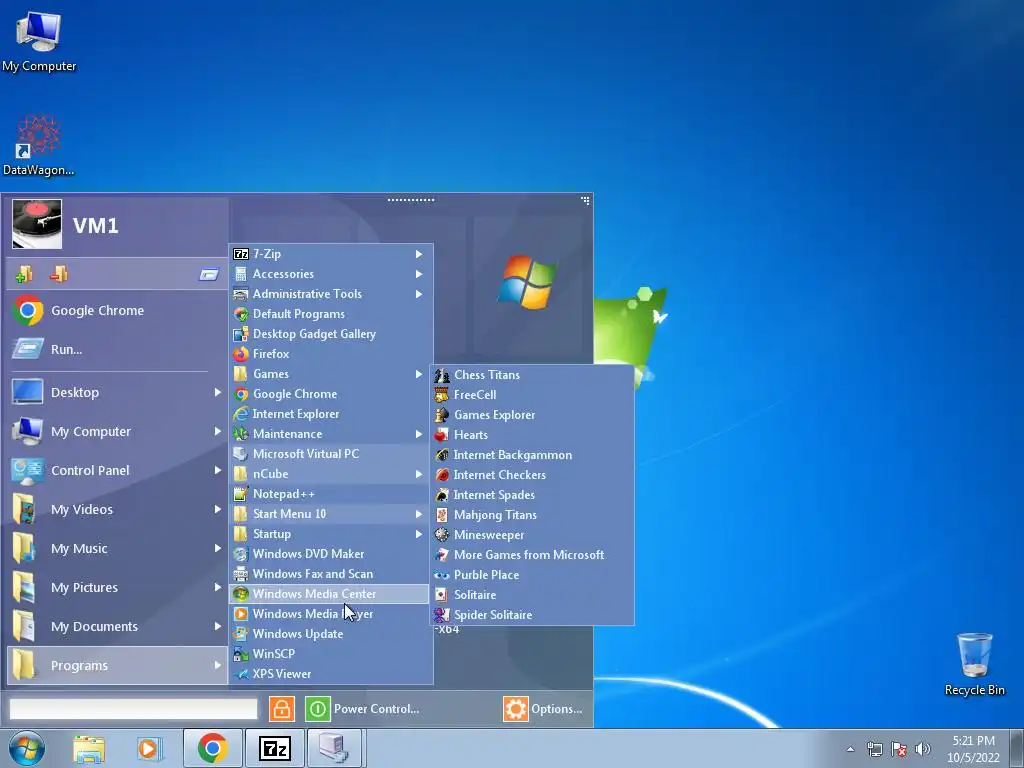Expand the Games folder entry
Screen dimensions: 1024x768
(x=330, y=374)
